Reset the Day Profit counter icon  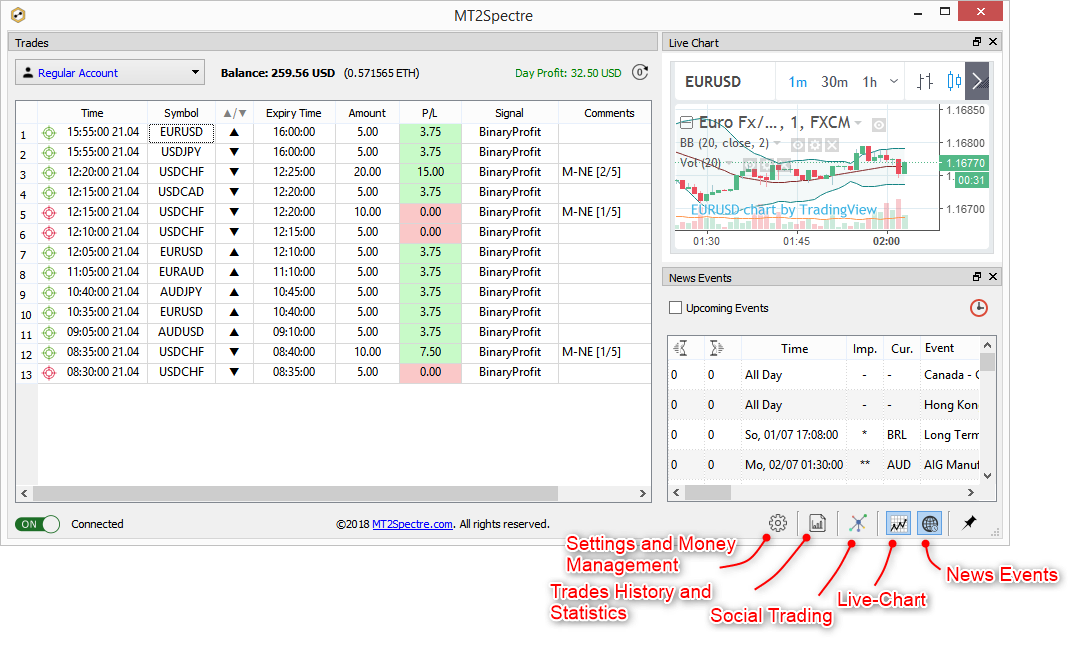(x=640, y=72)
